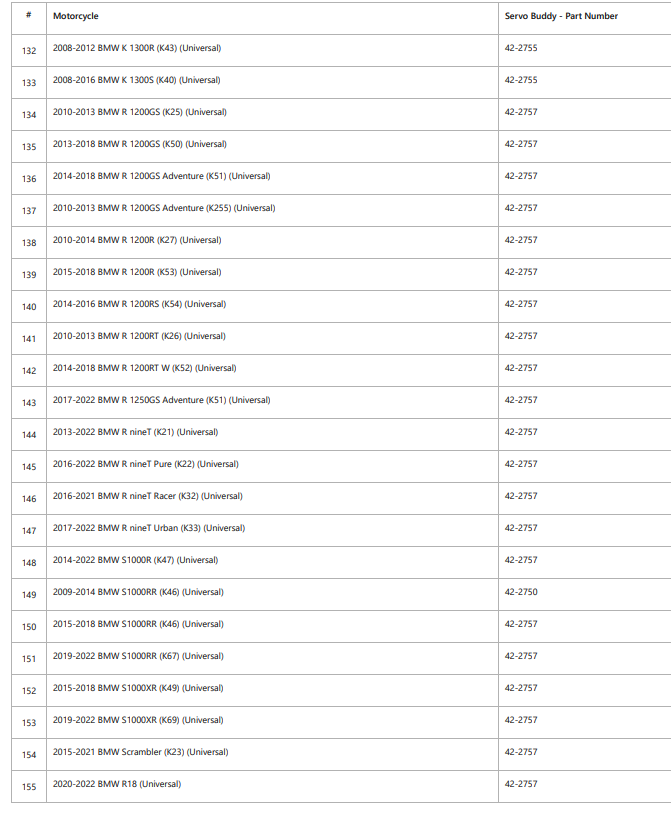
Task: Click the Servo Buddy - Part Number header
Action: [561, 16]
